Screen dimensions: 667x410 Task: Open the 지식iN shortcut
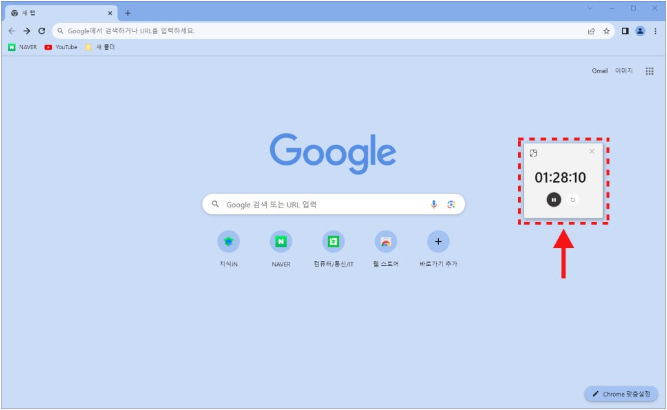coord(229,241)
